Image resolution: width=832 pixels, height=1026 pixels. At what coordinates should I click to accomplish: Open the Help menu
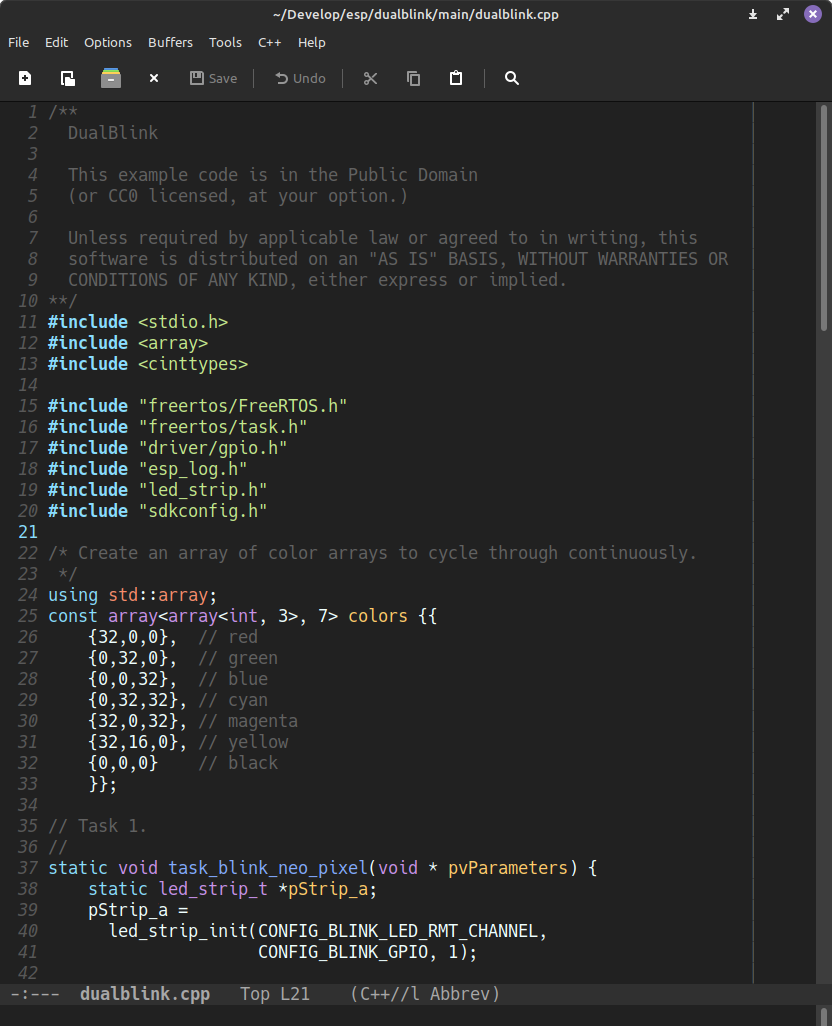[x=311, y=43]
